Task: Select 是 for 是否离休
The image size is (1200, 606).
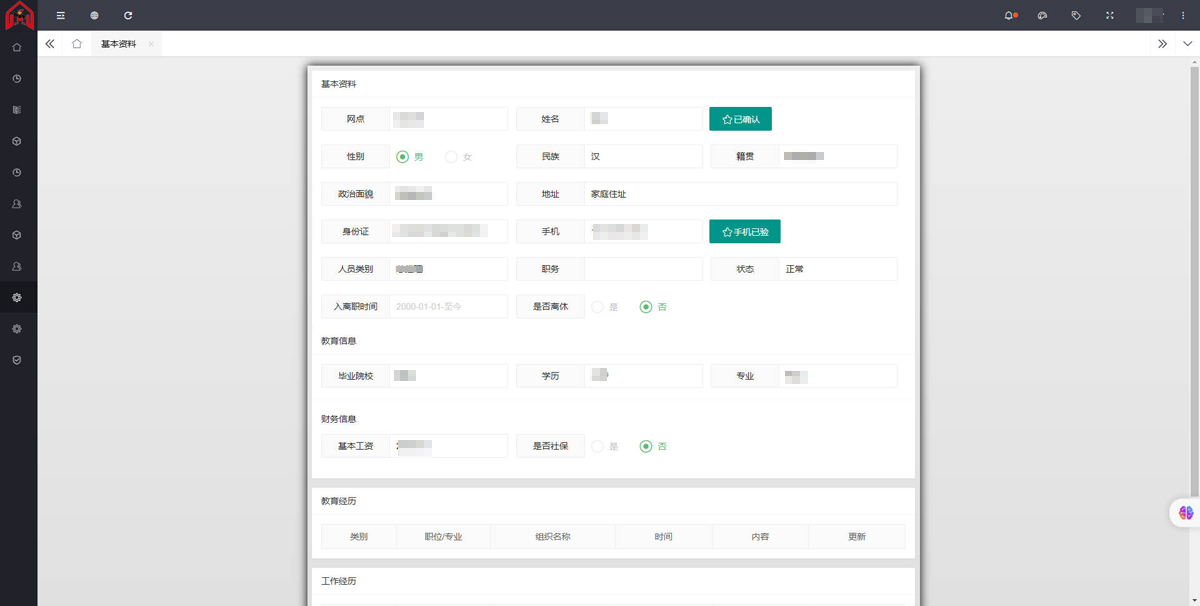Action: pos(597,307)
